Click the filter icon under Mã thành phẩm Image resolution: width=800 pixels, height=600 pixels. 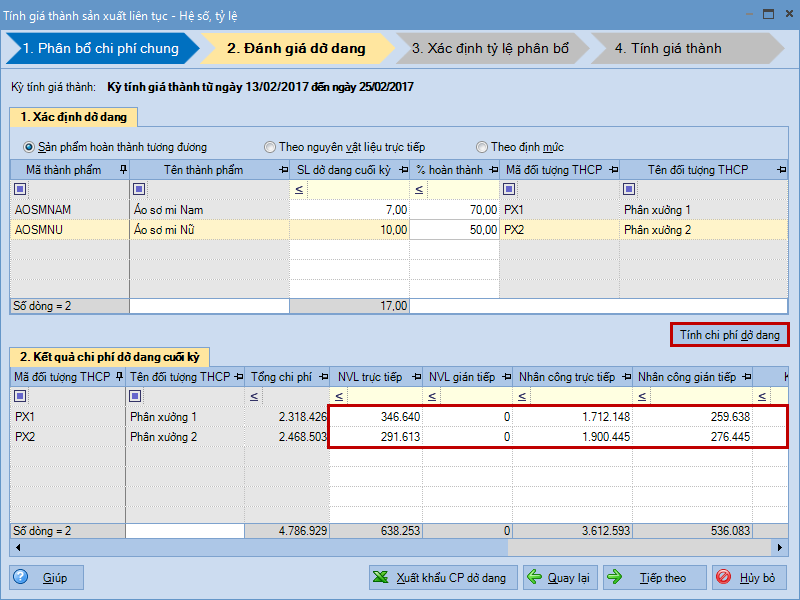21,189
